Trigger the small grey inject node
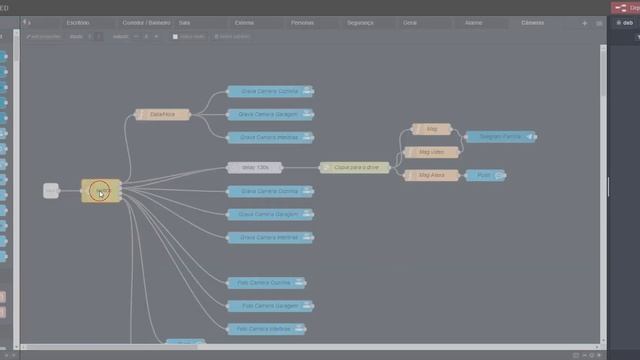The width and height of the screenshot is (640, 360). pyautogui.click(x=51, y=191)
